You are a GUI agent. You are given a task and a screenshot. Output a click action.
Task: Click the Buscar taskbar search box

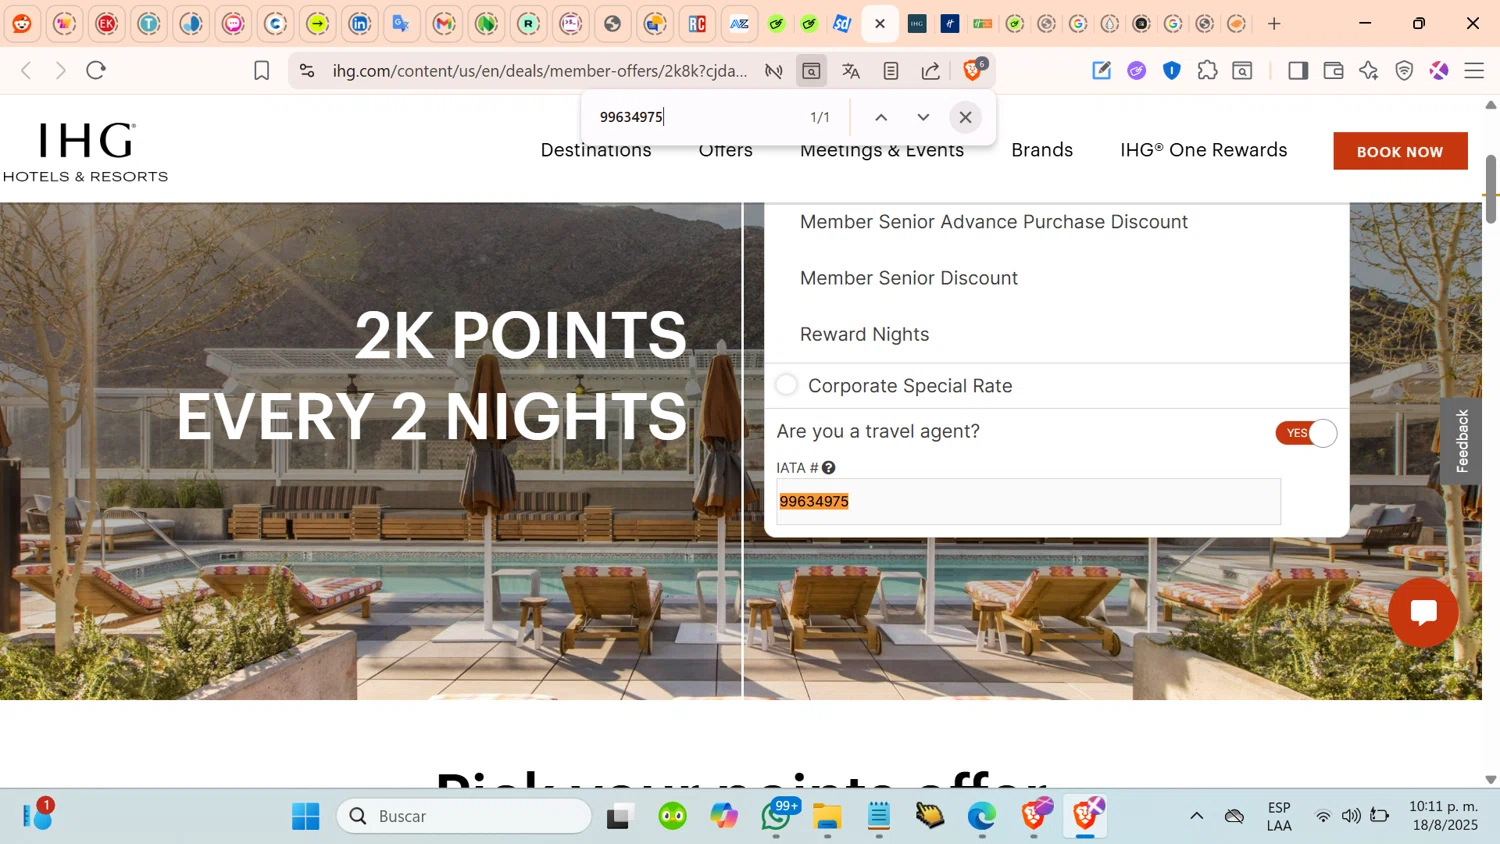pos(465,816)
